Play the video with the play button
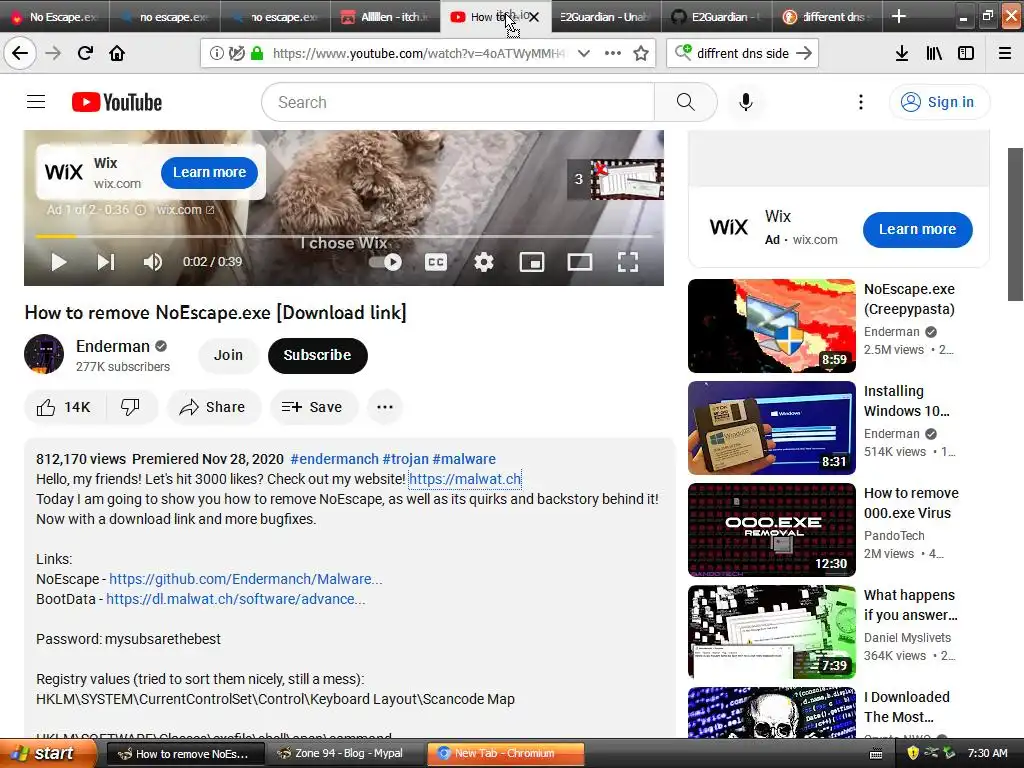Screen dimensions: 1024x768 click(59, 263)
